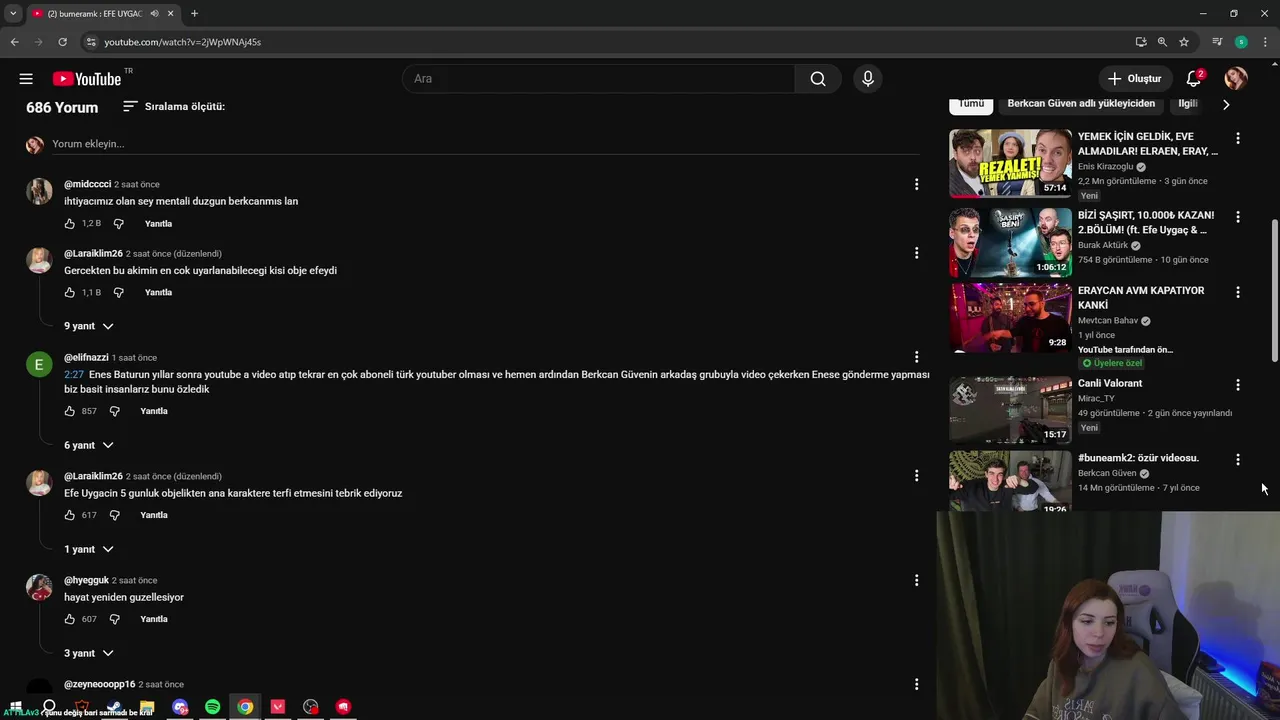Open the three-dot menu for the @hyegguk comment
1280x720 pixels.
[x=916, y=580]
